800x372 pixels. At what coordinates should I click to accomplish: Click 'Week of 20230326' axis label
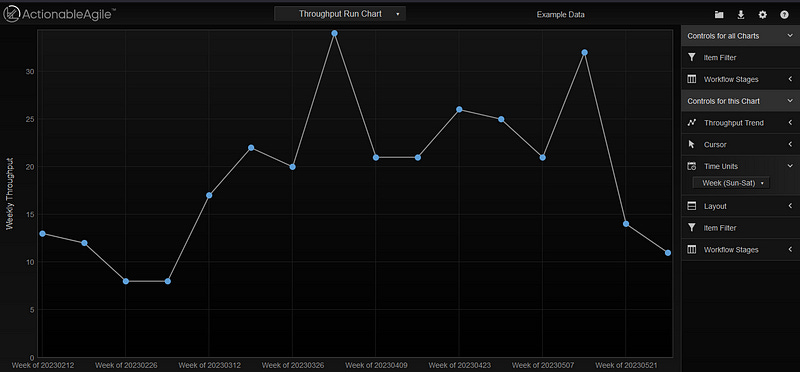tap(293, 365)
